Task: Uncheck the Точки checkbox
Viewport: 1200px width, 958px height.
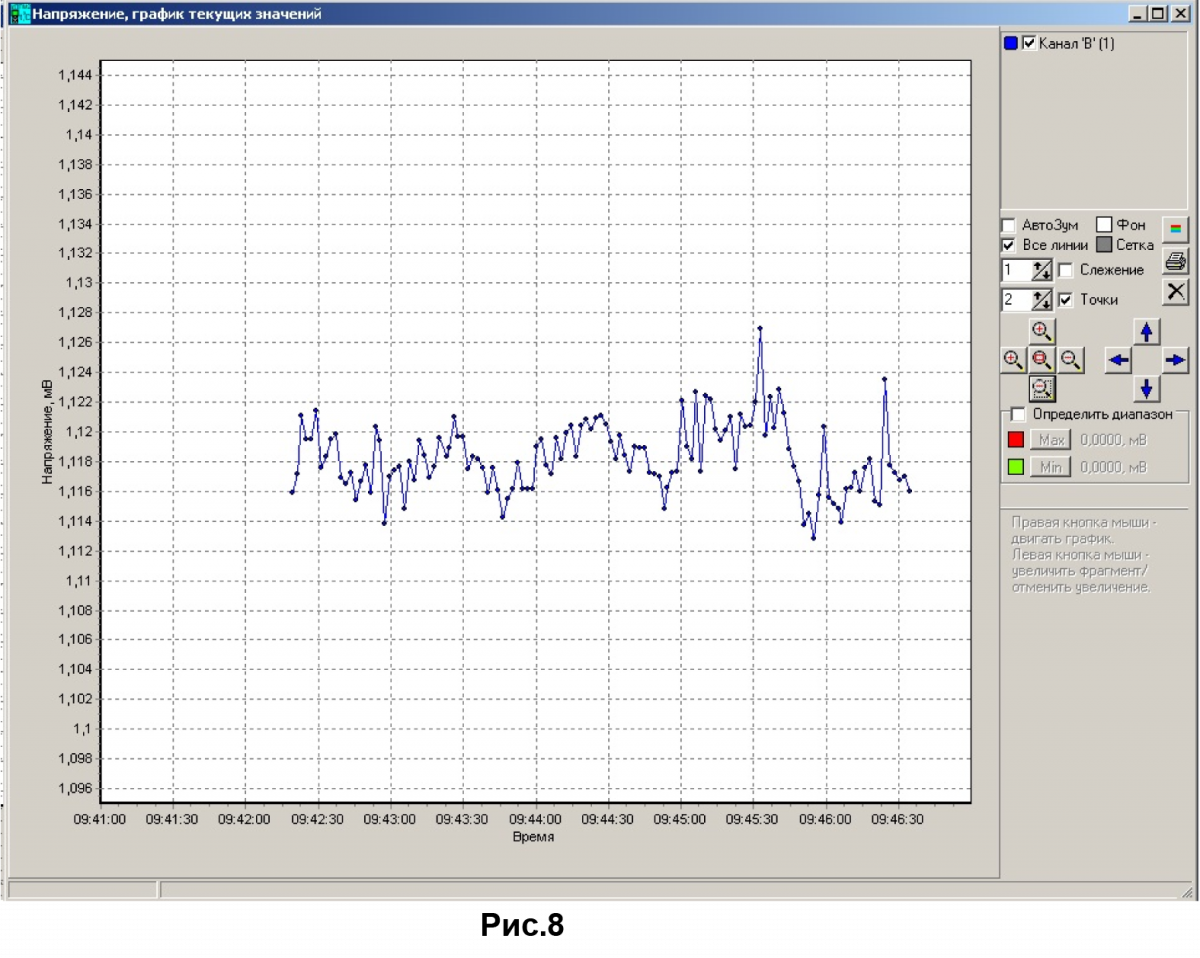Action: 1066,300
